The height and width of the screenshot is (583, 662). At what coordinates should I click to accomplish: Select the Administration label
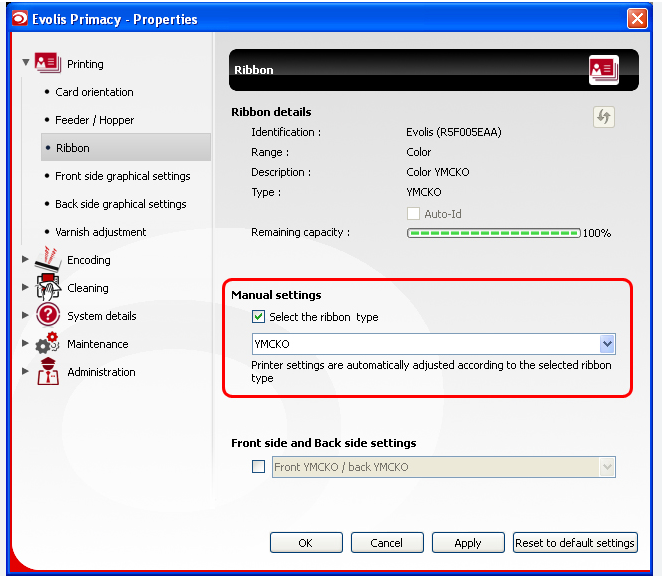pos(101,372)
